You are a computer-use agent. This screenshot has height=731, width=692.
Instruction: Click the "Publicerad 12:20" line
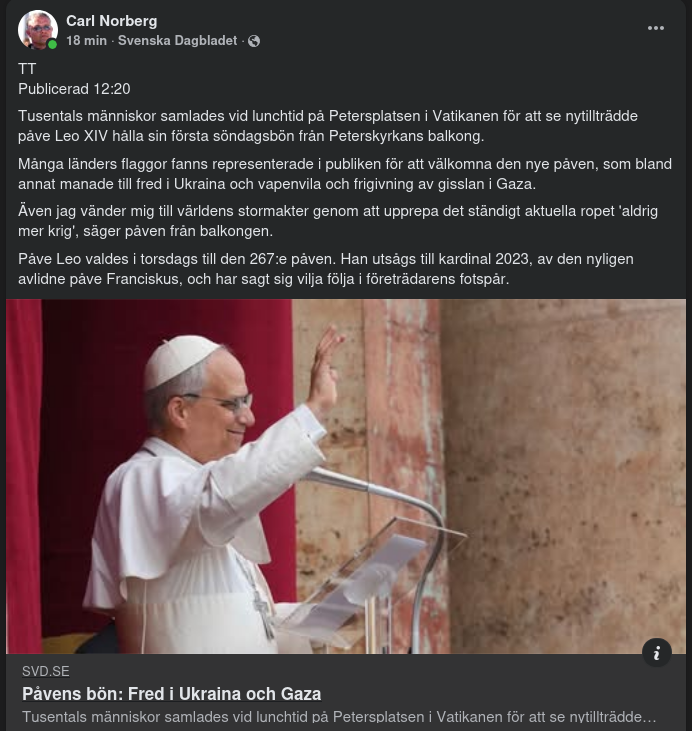click(74, 89)
